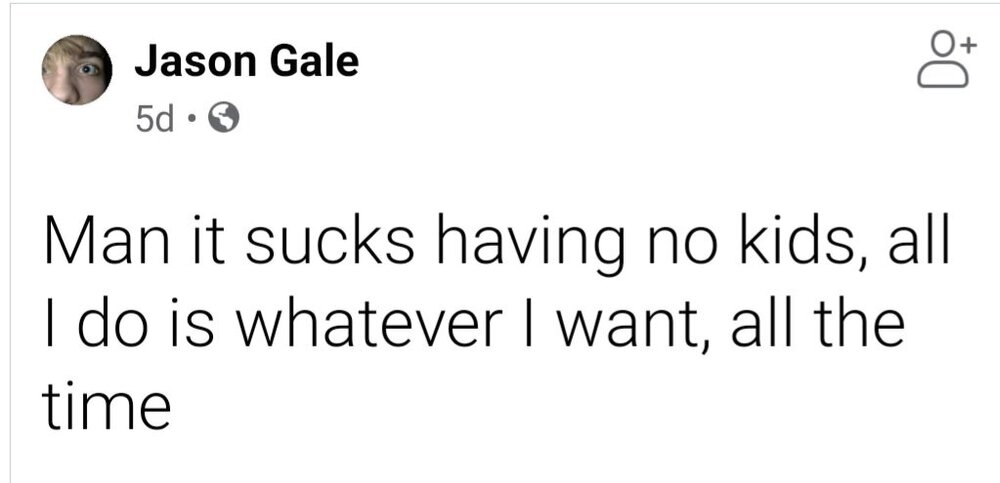This screenshot has width=1000, height=483.
Task: Click the word "time" on the last line
Action: coord(103,406)
